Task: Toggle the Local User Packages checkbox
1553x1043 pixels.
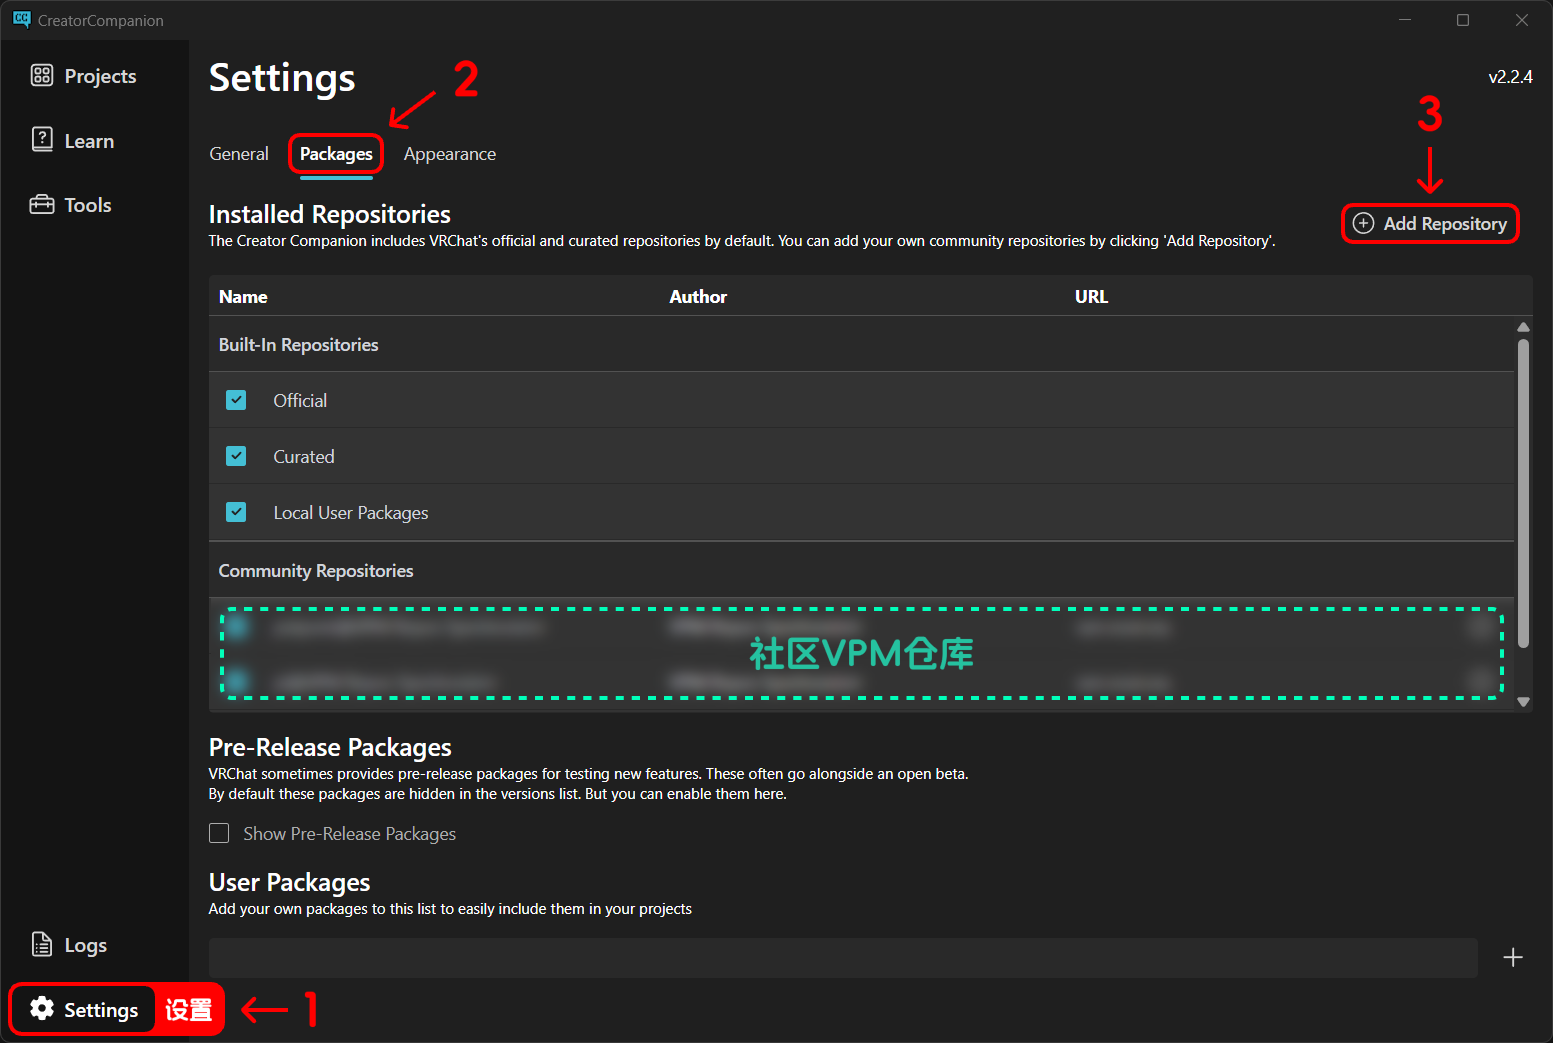Action: click(x=236, y=512)
